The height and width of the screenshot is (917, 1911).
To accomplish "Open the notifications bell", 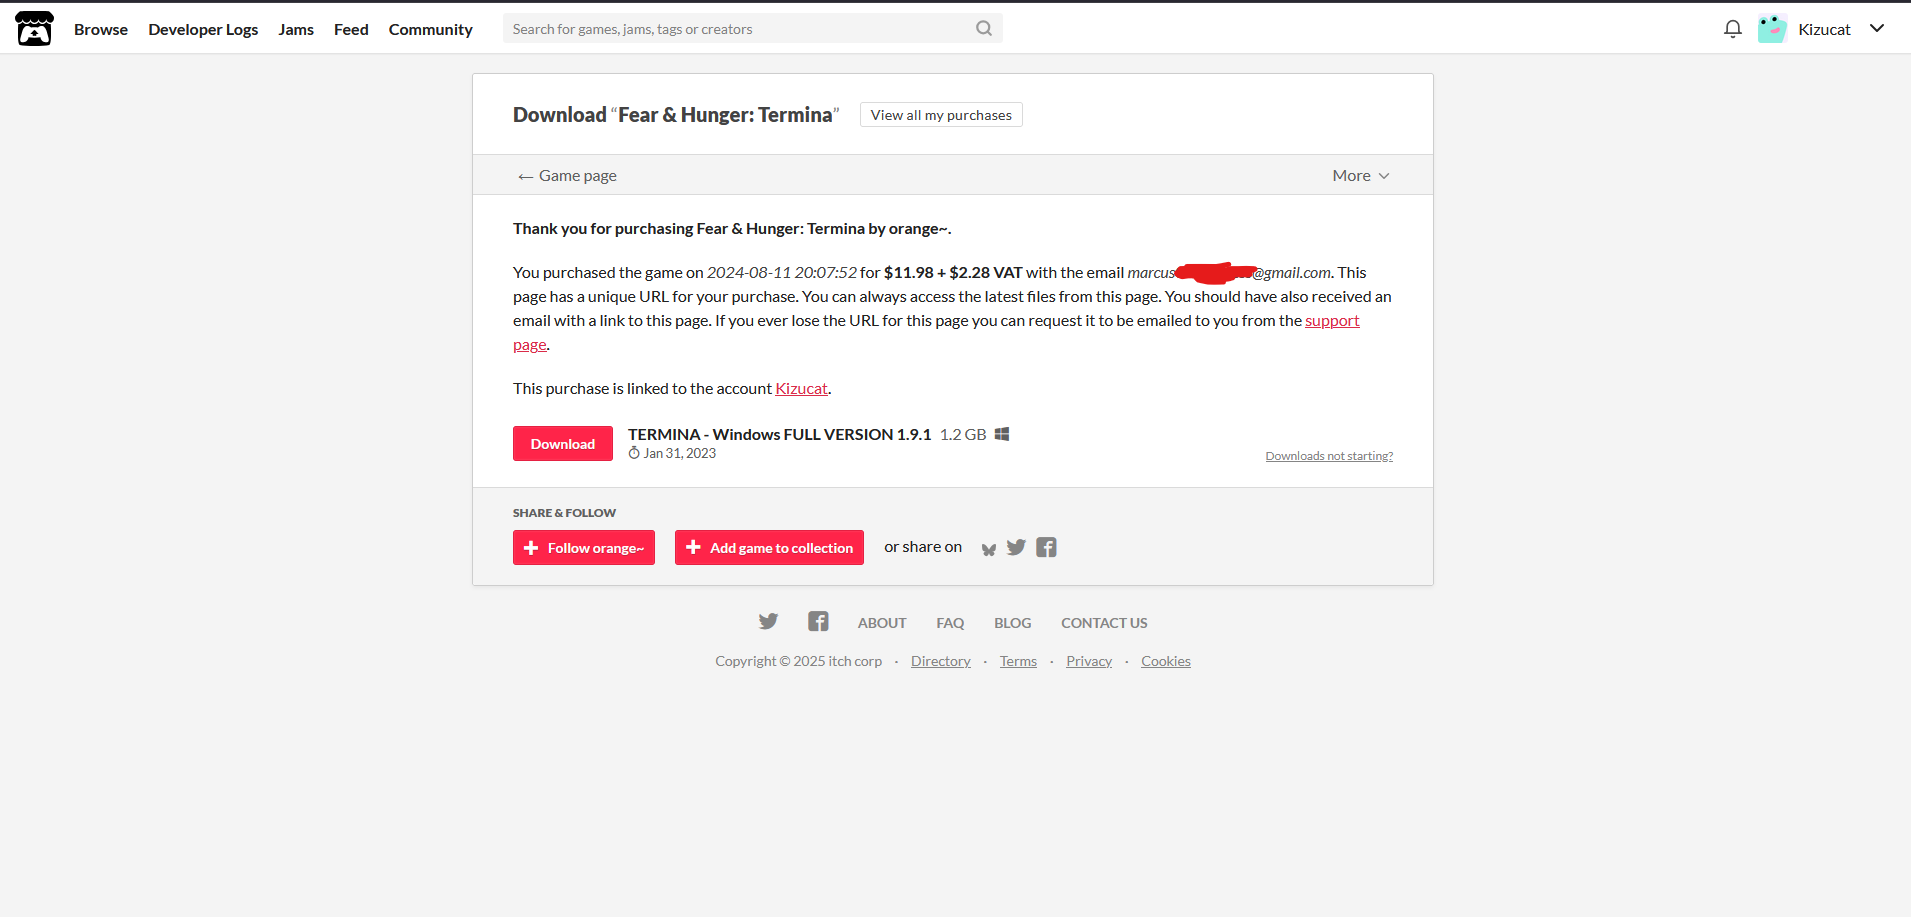I will point(1733,29).
